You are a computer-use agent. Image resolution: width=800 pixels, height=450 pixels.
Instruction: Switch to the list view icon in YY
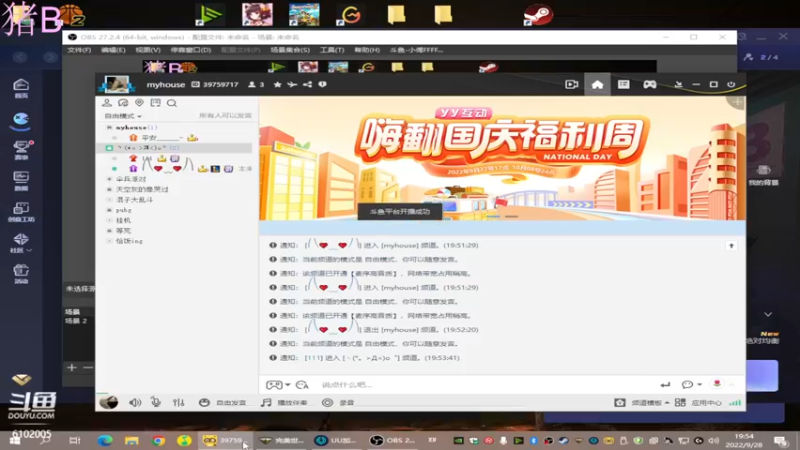tap(623, 84)
